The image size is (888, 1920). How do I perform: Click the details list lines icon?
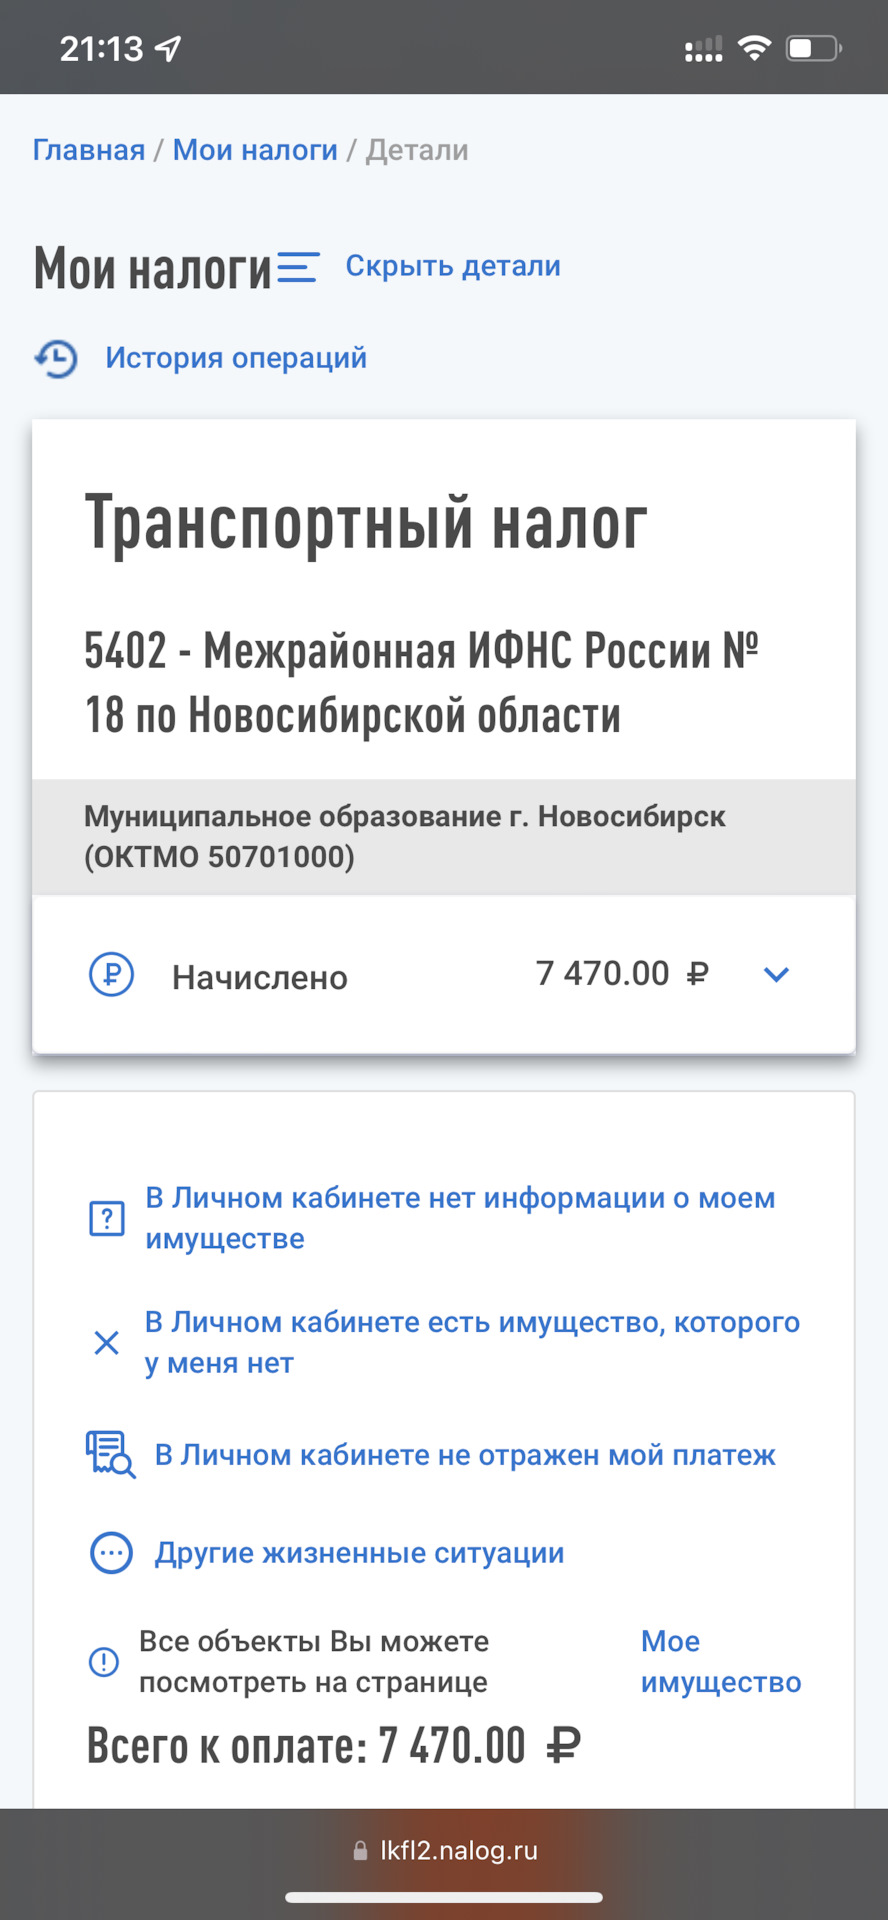click(x=297, y=267)
